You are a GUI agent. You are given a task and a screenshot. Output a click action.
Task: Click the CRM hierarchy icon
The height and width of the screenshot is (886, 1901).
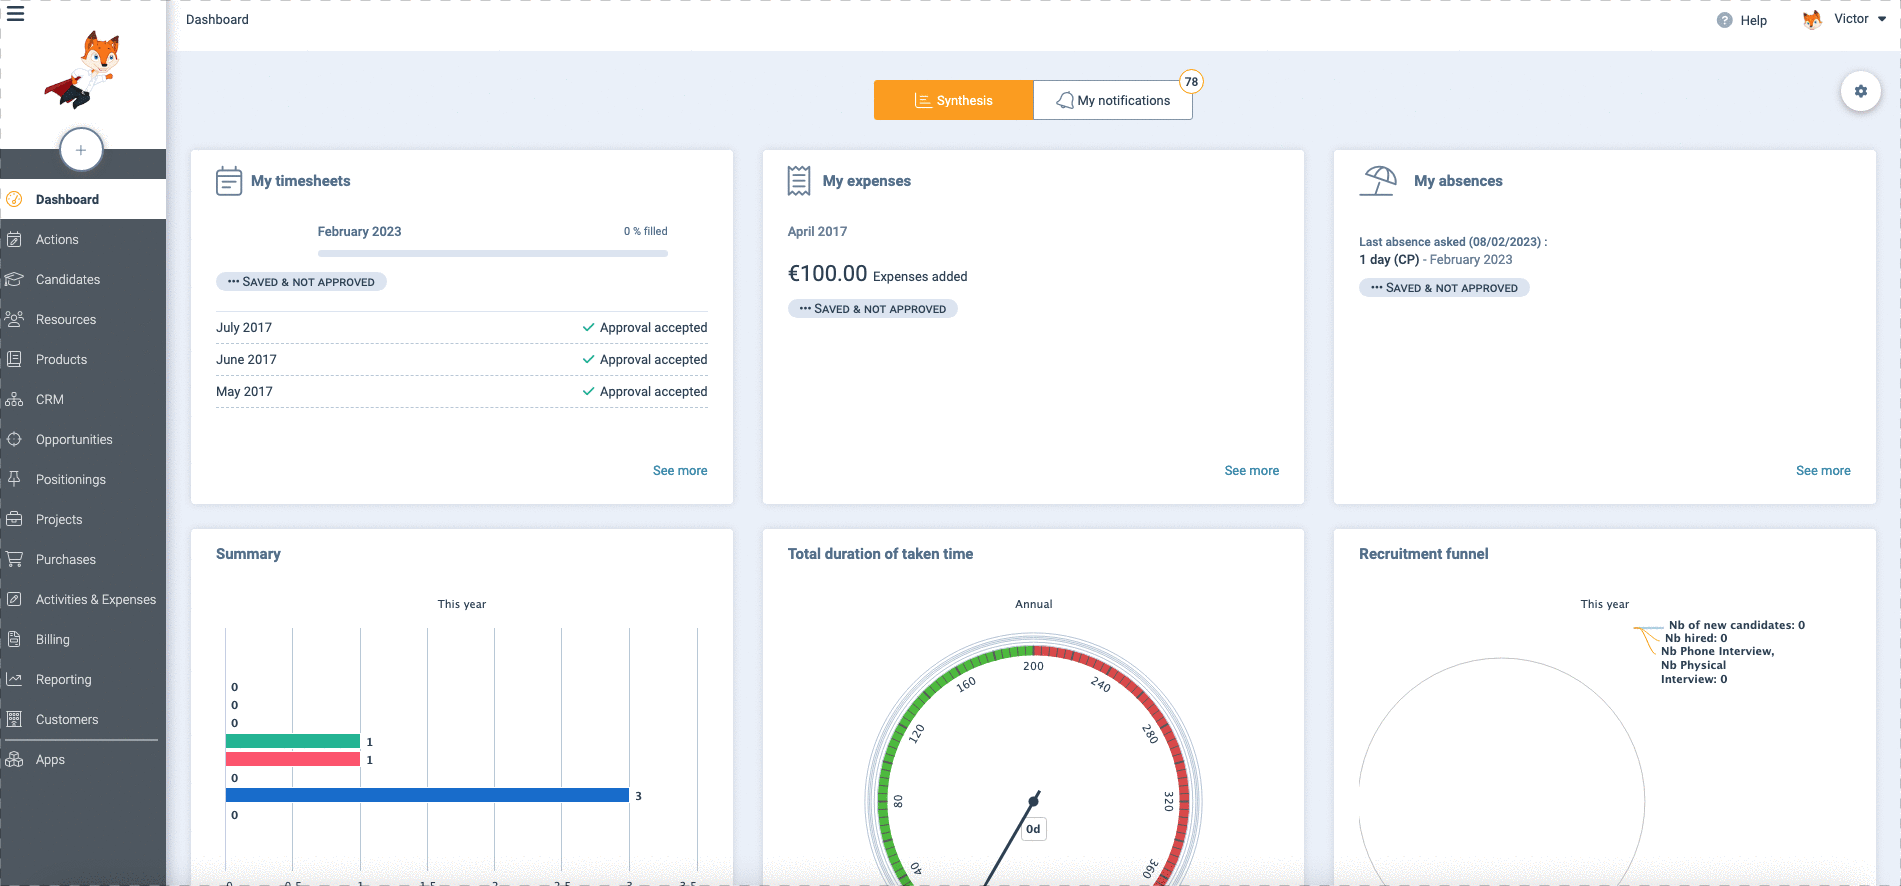14,399
